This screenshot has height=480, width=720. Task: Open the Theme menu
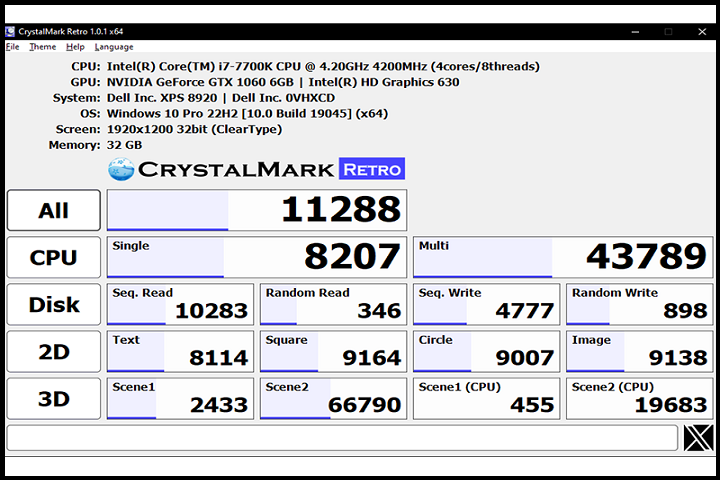[x=42, y=47]
